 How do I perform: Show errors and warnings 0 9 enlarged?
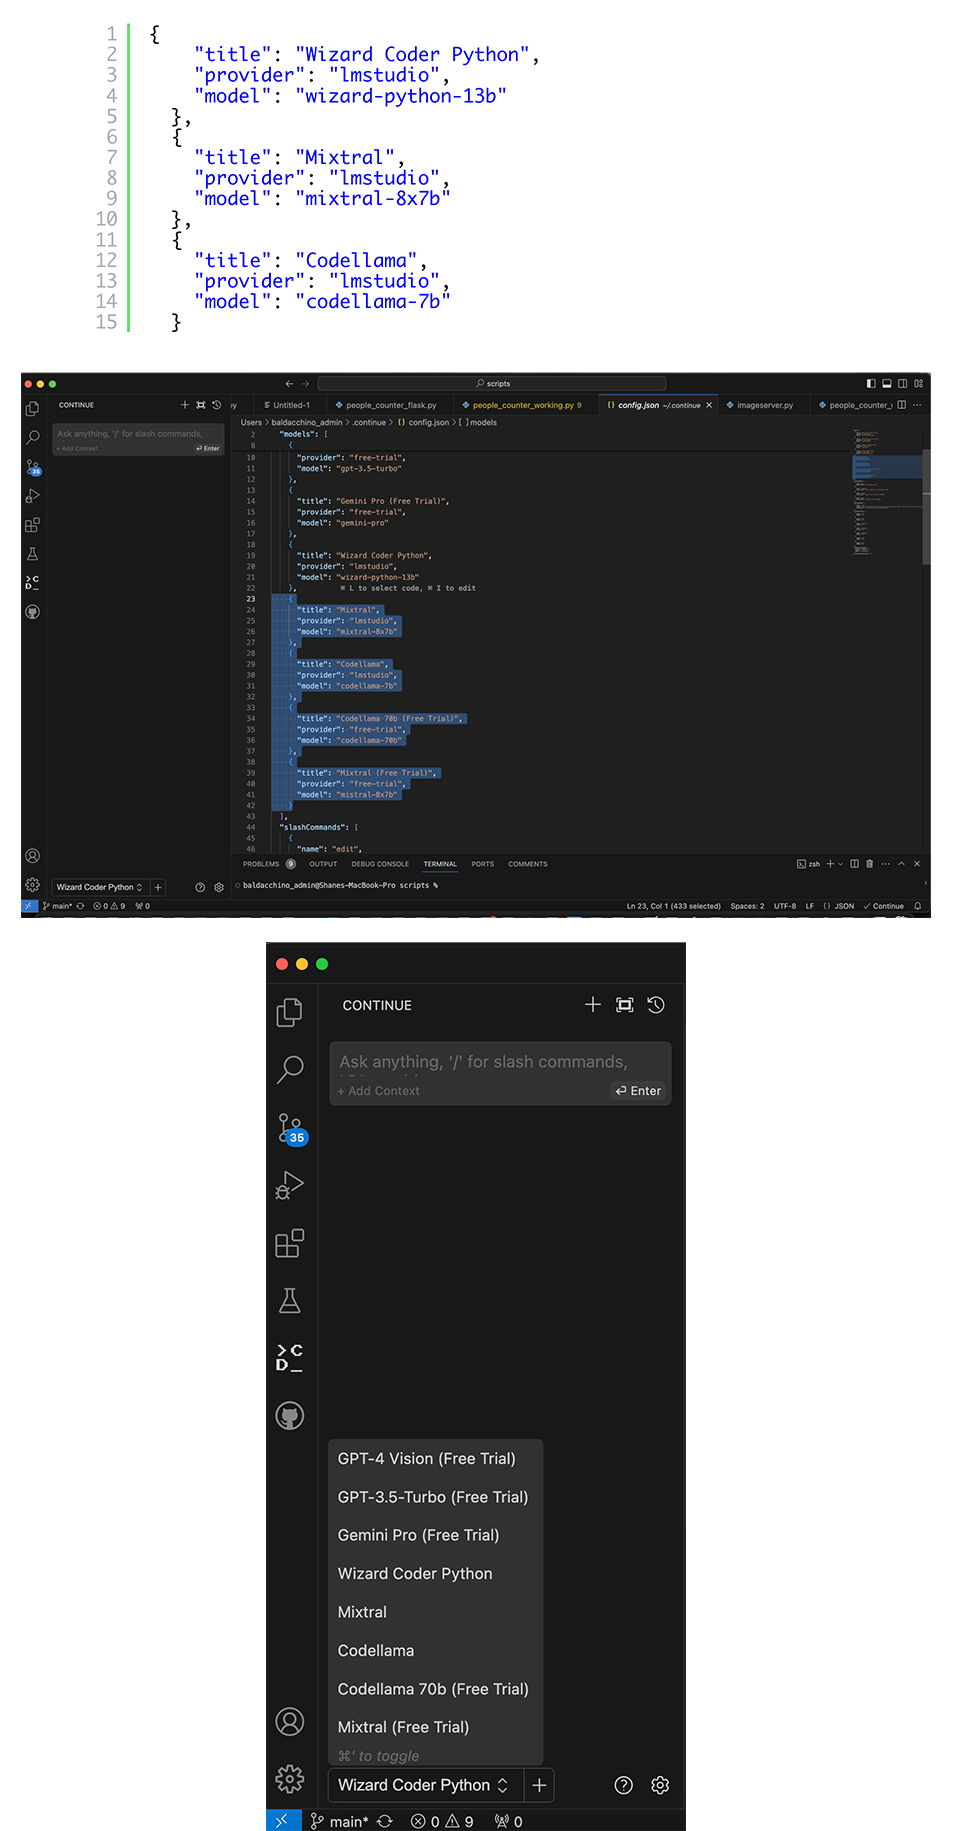442,1821
